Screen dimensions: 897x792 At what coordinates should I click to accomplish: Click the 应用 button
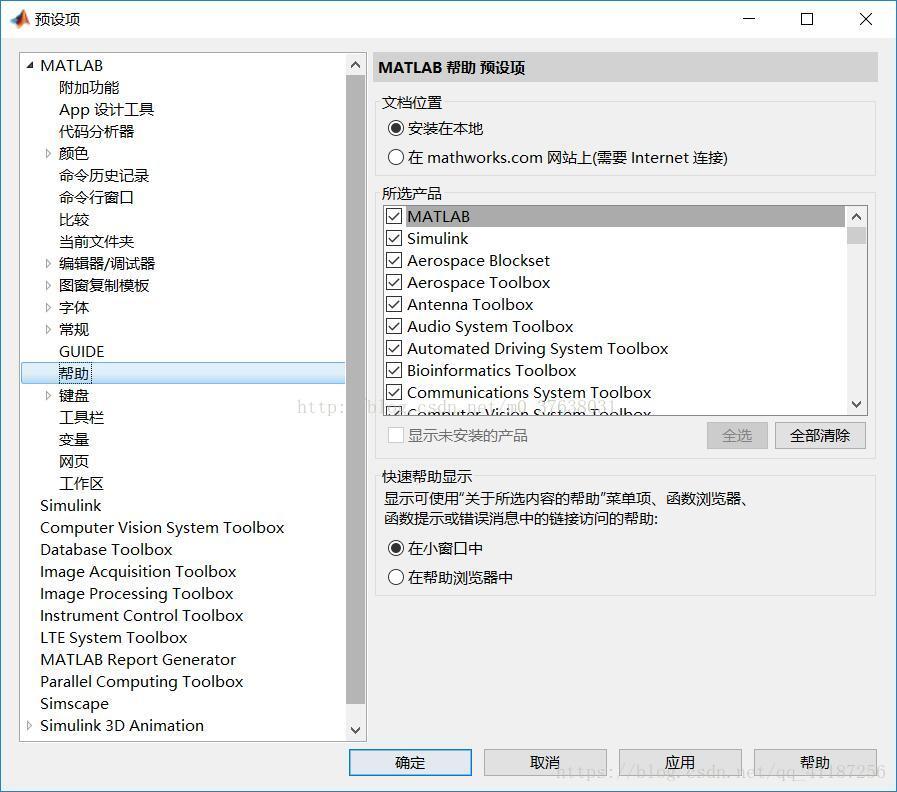pyautogui.click(x=680, y=762)
